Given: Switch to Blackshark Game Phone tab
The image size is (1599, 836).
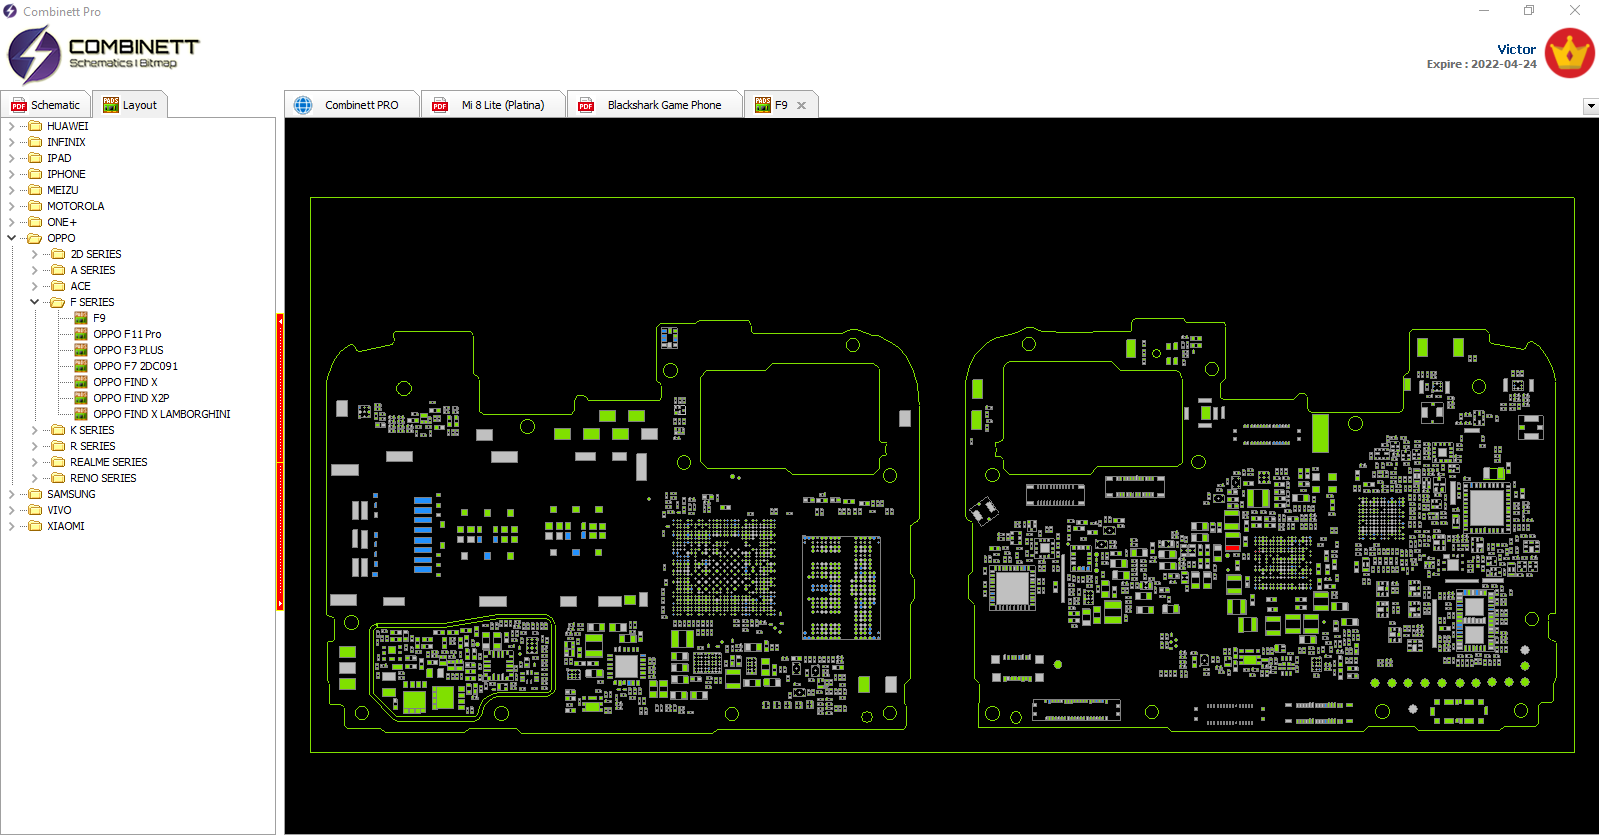Looking at the screenshot, I should point(654,105).
